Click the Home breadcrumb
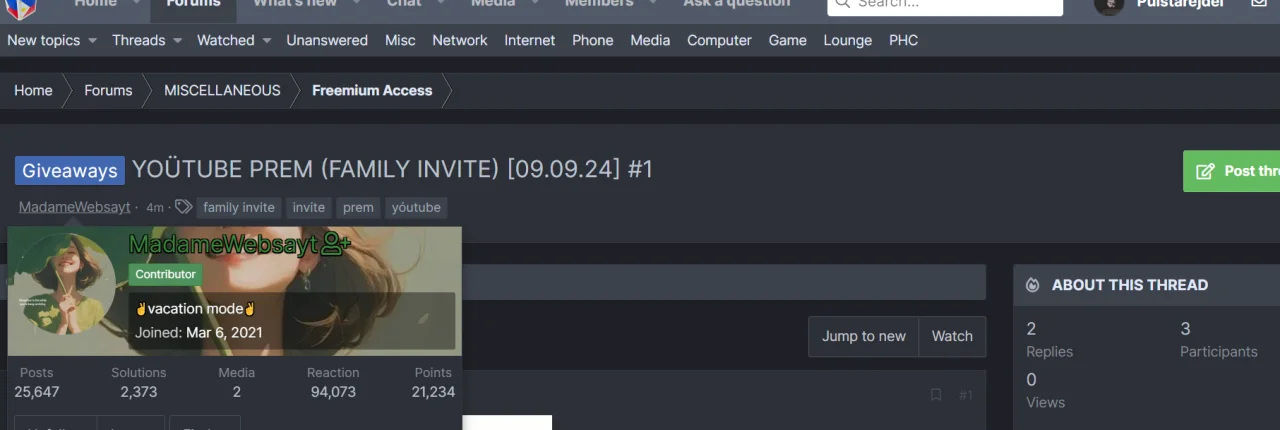 (x=33, y=90)
